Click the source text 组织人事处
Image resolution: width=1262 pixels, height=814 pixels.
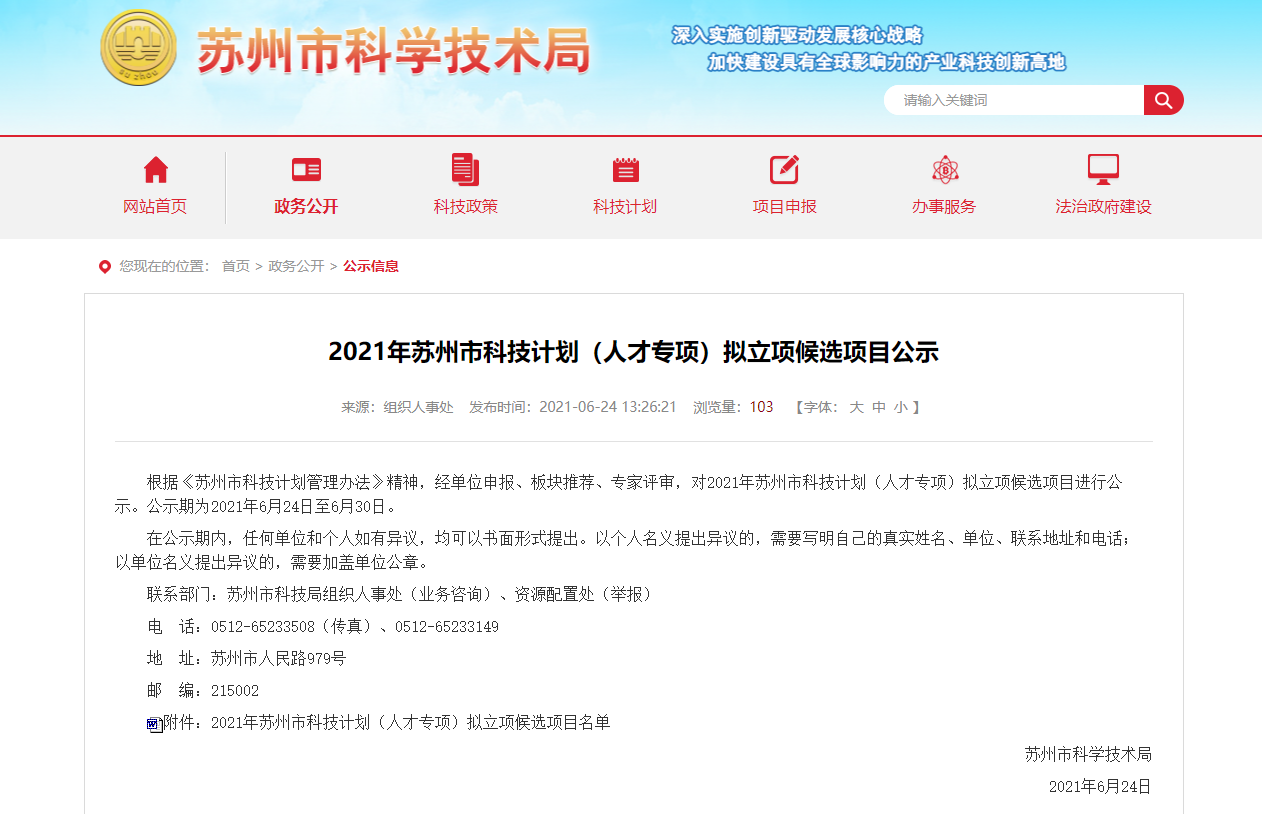pyautogui.click(x=418, y=407)
